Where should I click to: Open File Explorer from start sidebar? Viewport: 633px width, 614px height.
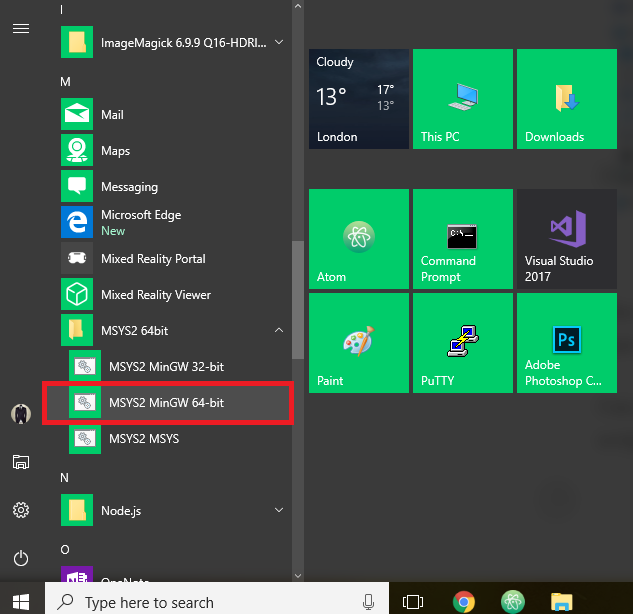pyautogui.click(x=21, y=462)
